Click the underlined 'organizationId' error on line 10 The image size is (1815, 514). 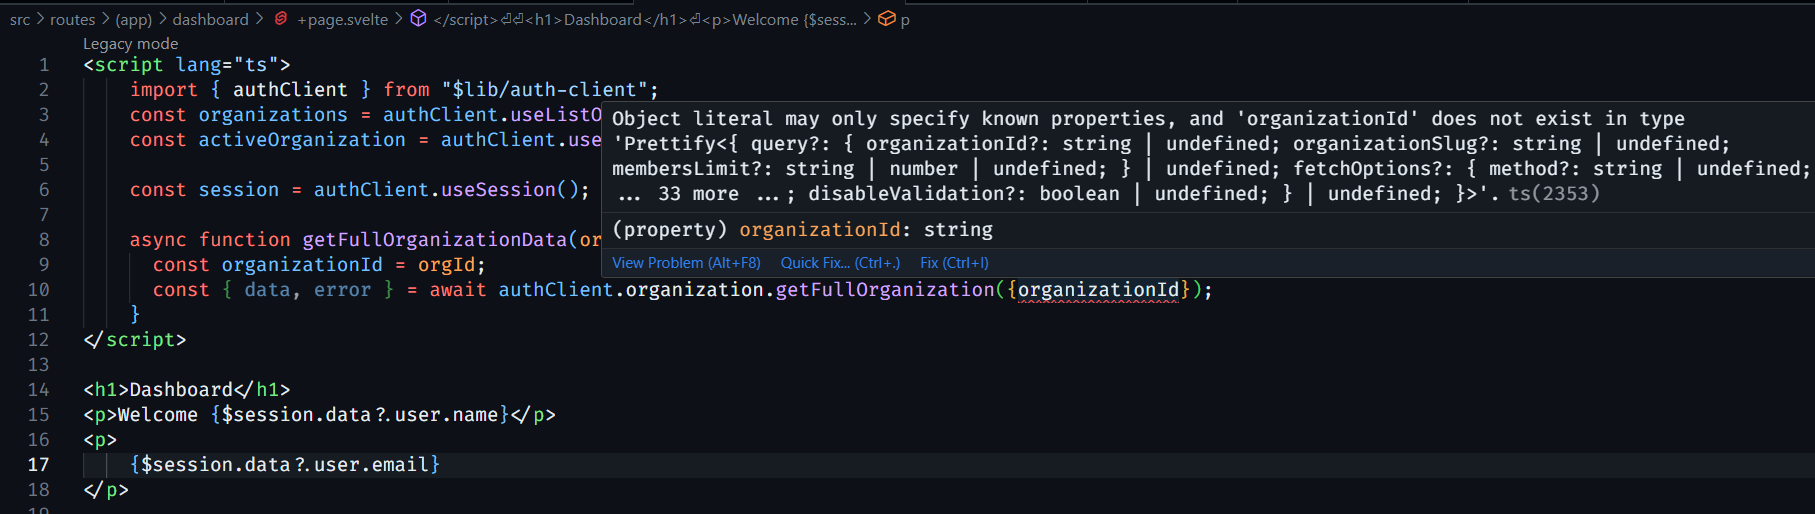[1098, 290]
